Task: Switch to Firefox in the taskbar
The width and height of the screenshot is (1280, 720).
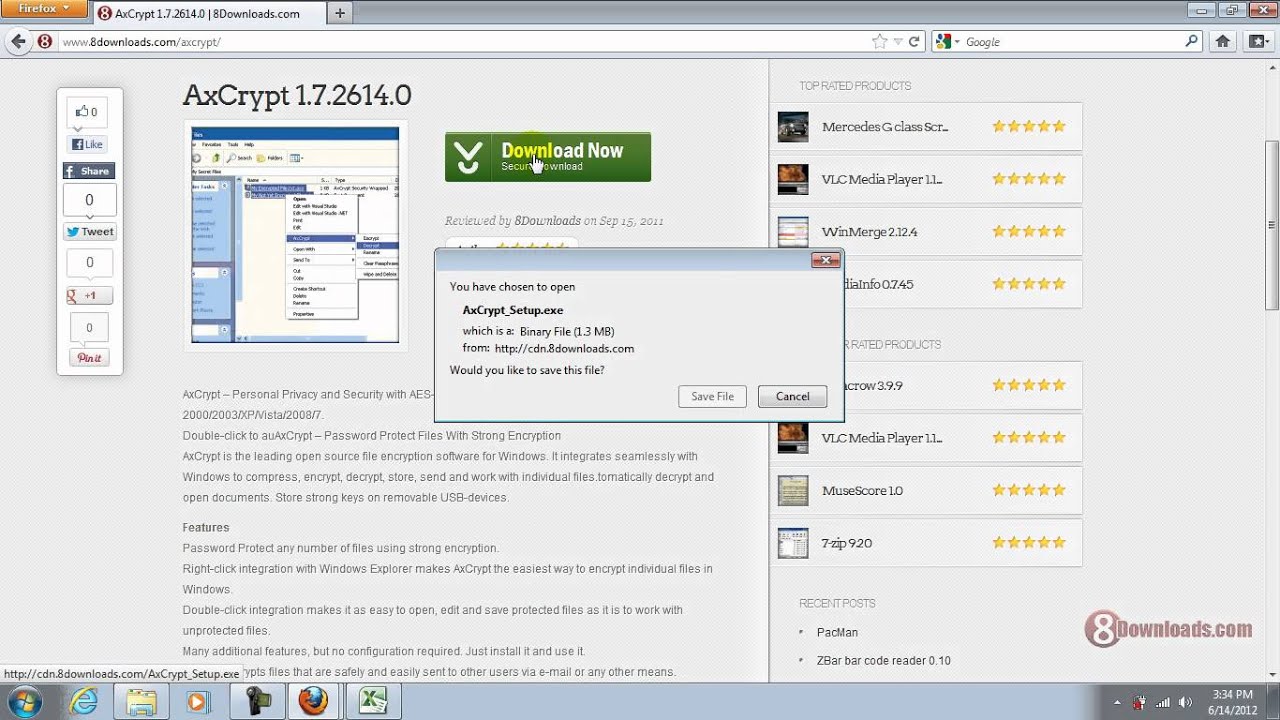Action: pos(312,702)
